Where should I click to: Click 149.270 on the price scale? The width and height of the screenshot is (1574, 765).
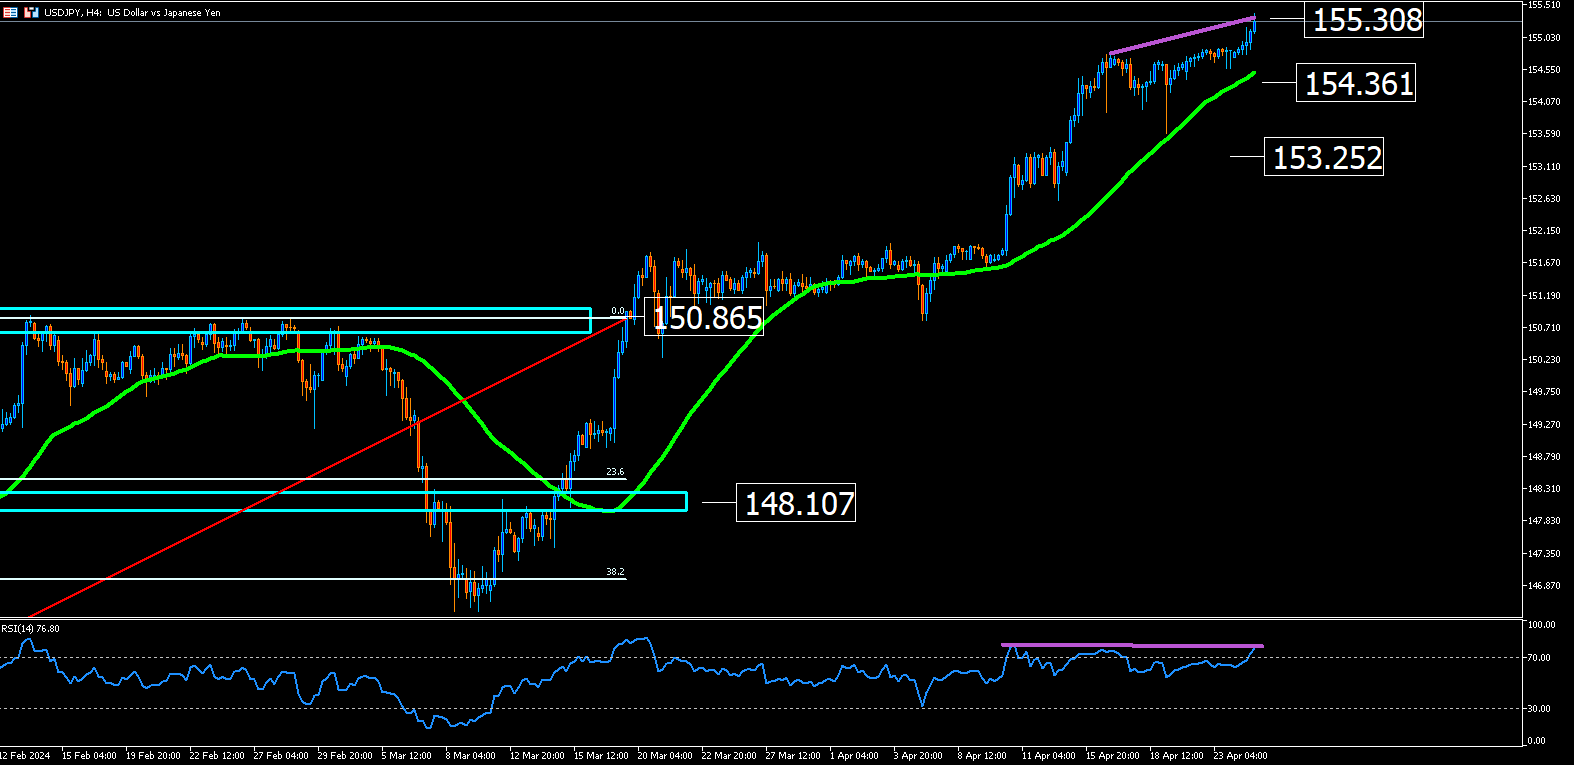[x=1544, y=425]
